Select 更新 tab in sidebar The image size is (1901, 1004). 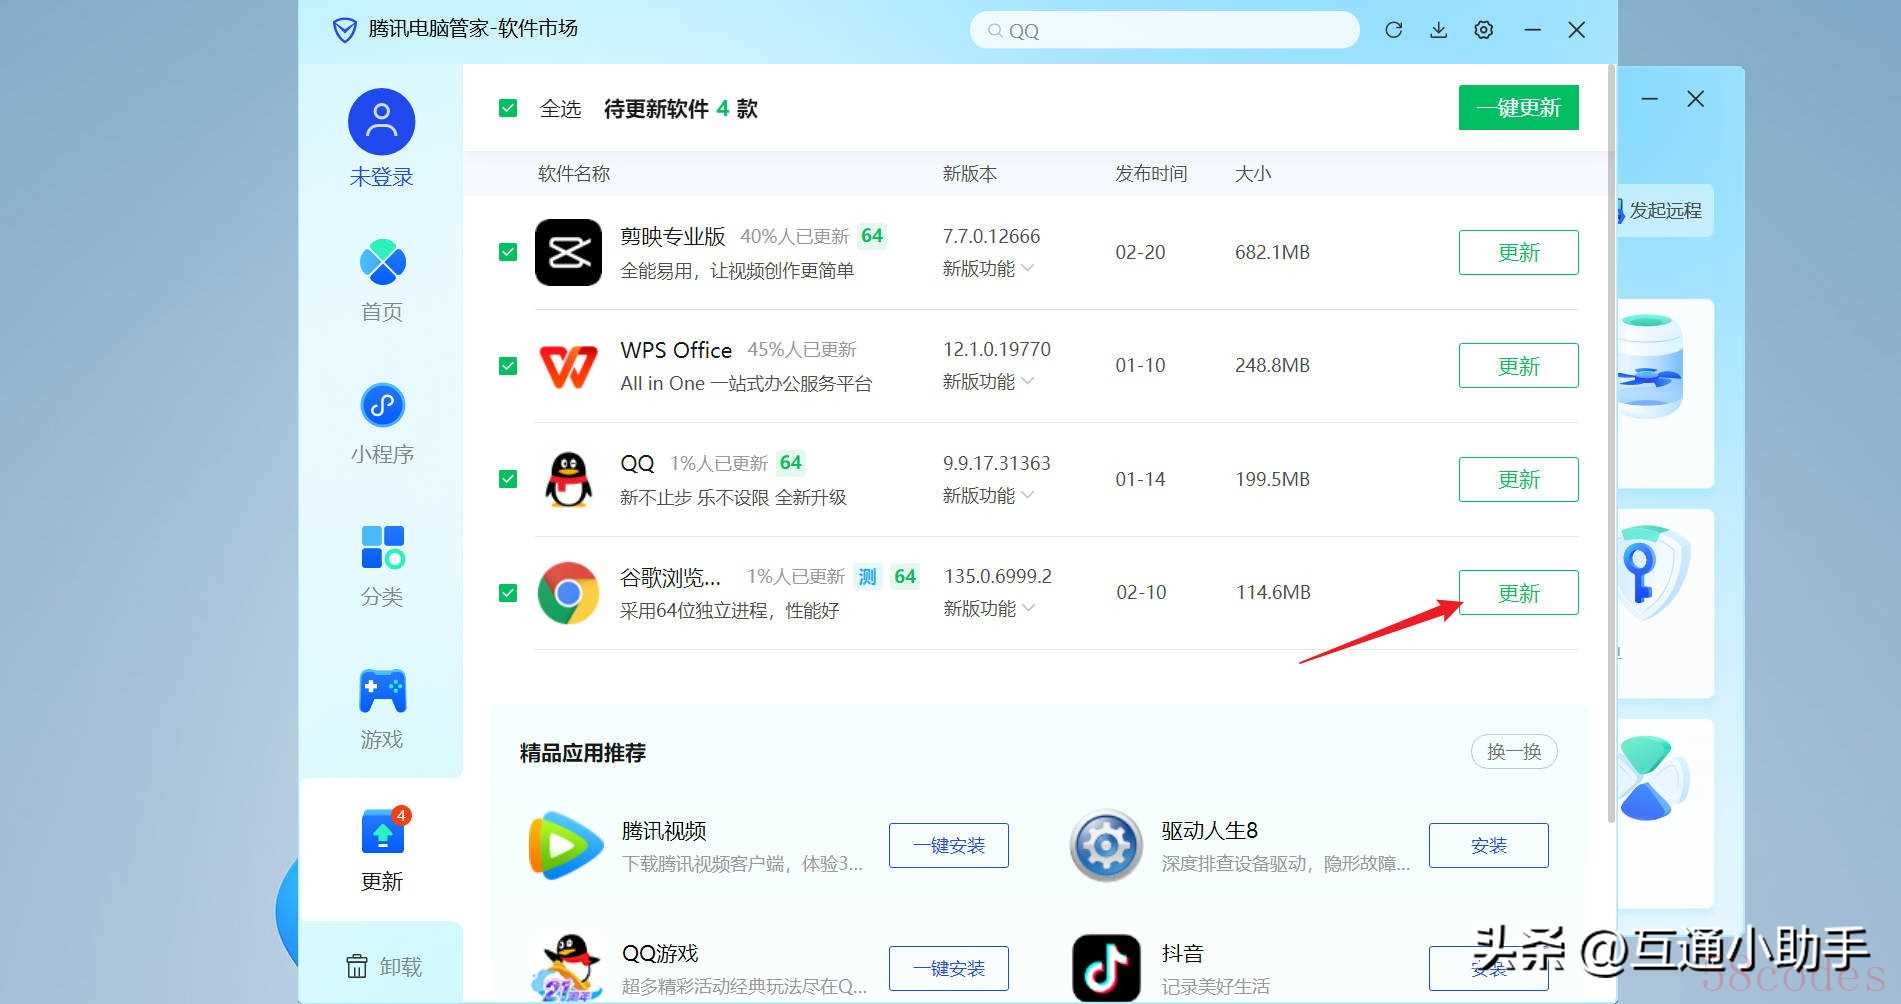pos(382,850)
